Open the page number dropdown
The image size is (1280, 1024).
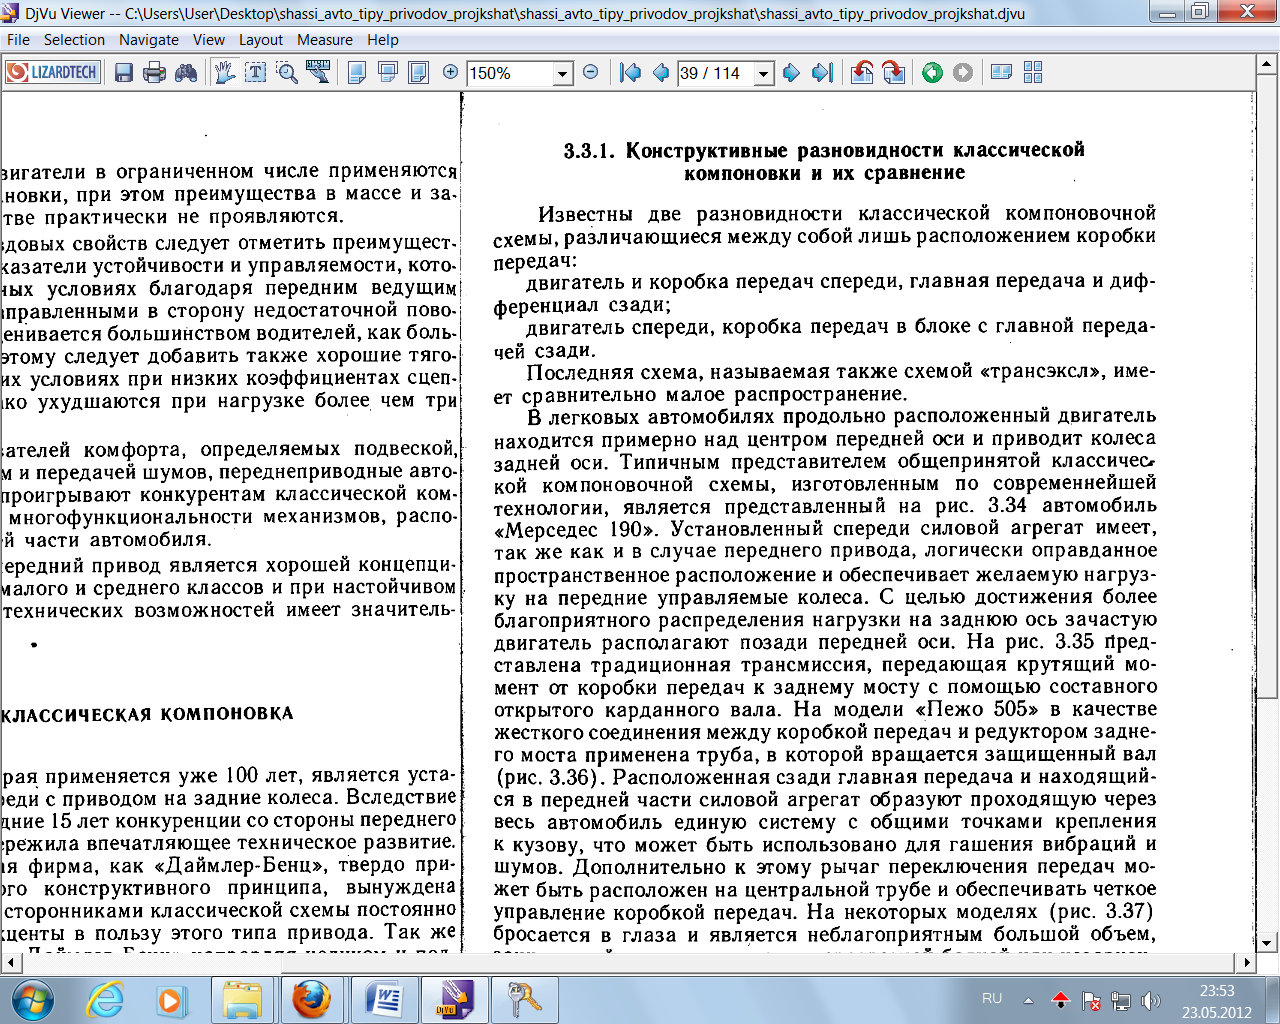pyautogui.click(x=765, y=73)
